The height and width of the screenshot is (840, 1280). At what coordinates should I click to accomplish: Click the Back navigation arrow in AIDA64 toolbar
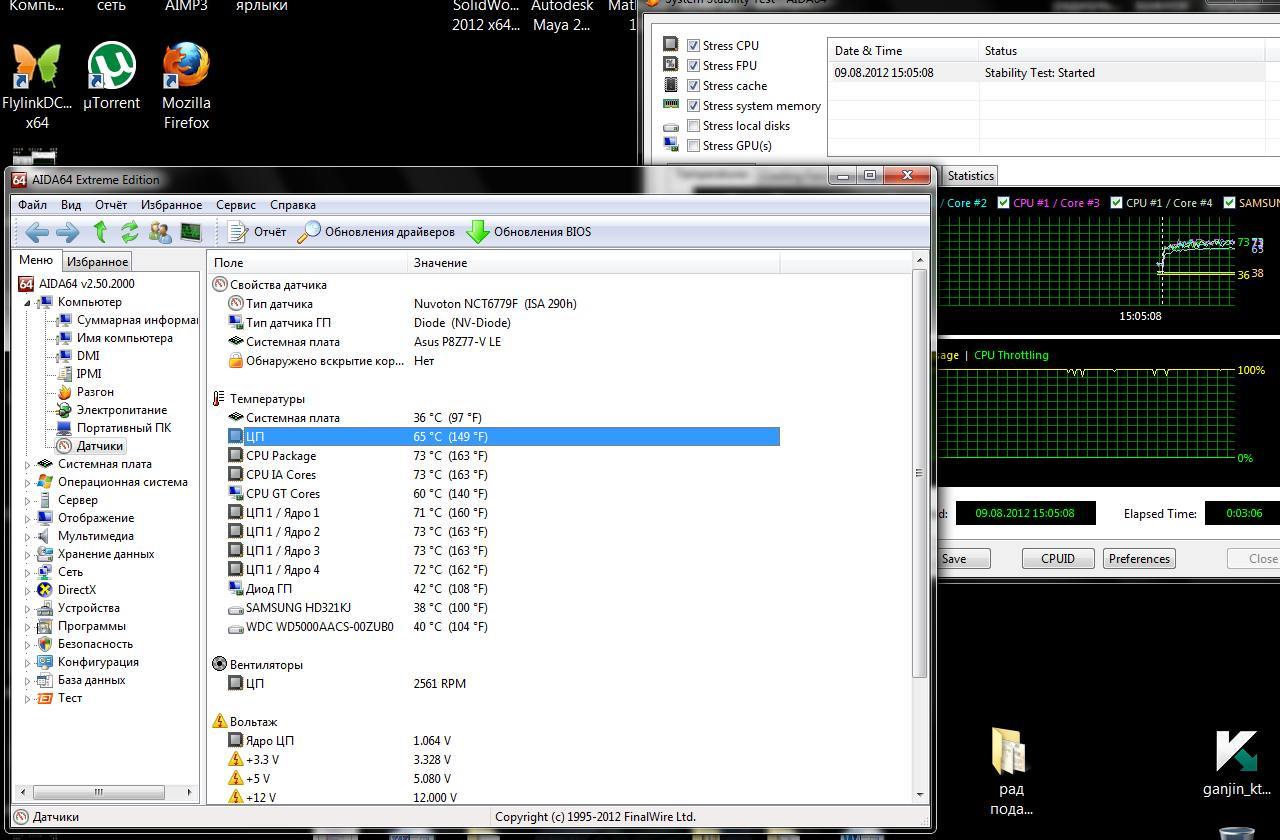pyautogui.click(x=37, y=232)
